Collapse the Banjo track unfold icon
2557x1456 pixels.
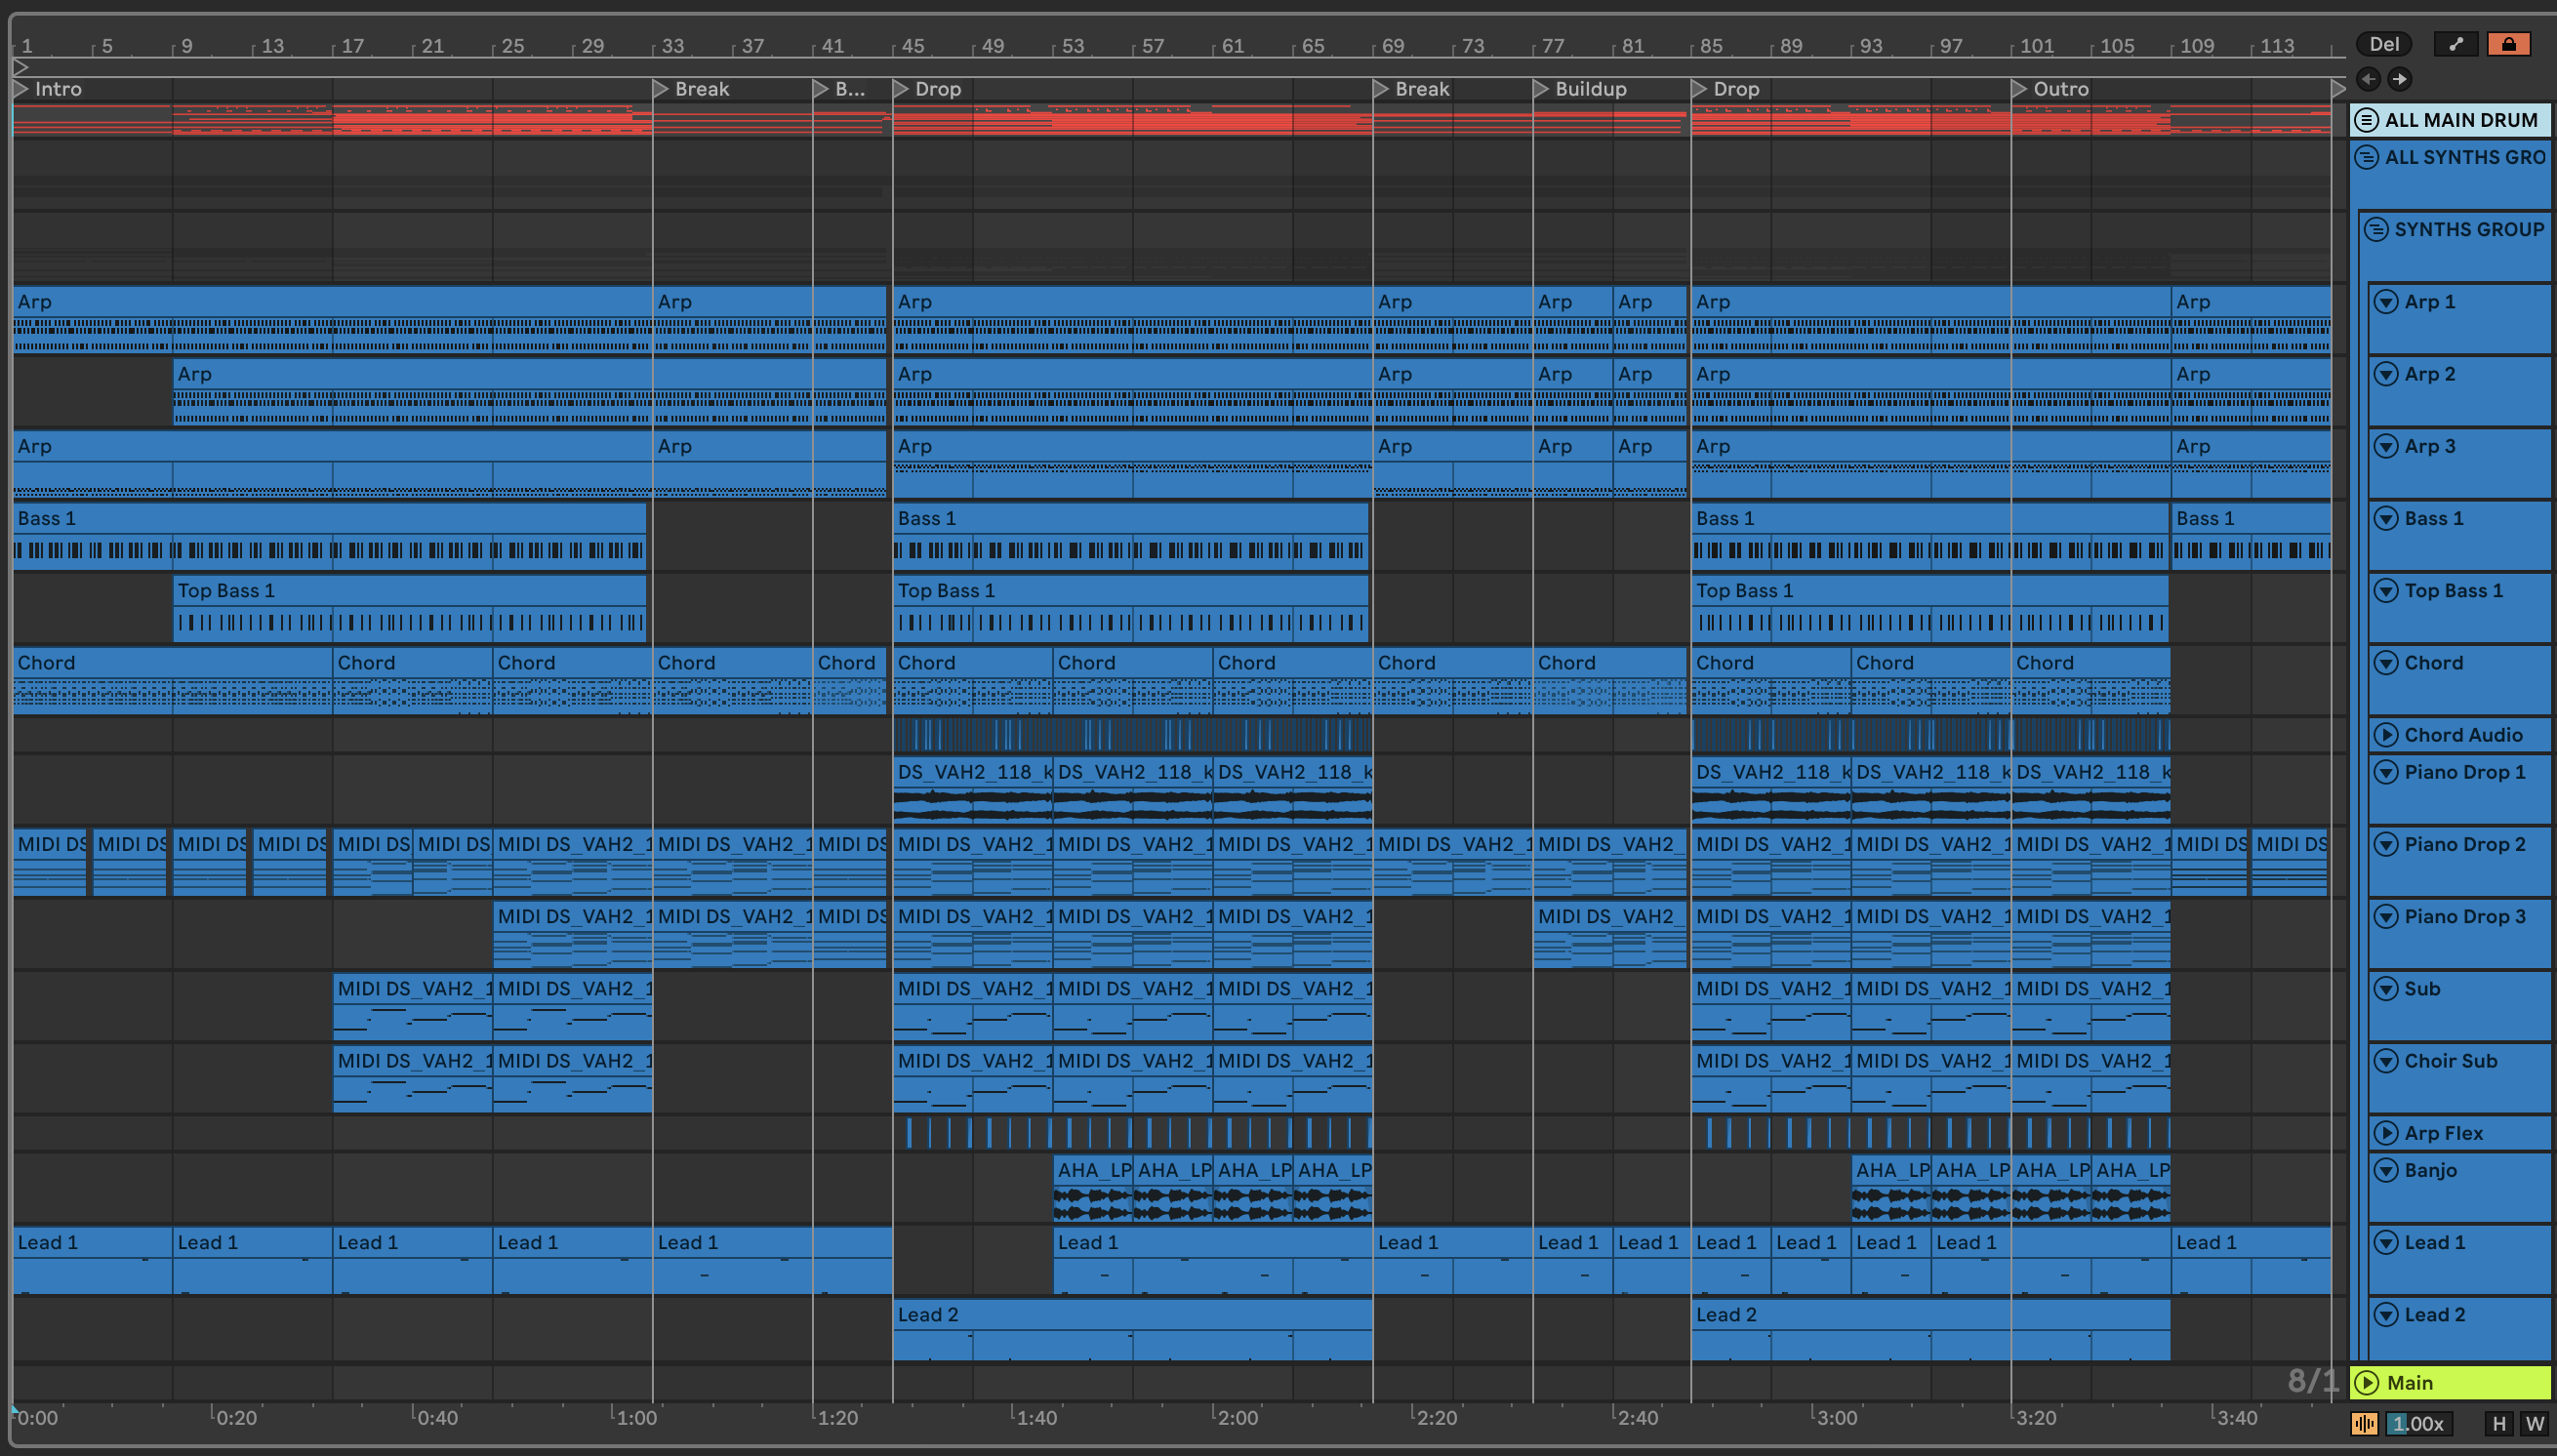2386,1170
